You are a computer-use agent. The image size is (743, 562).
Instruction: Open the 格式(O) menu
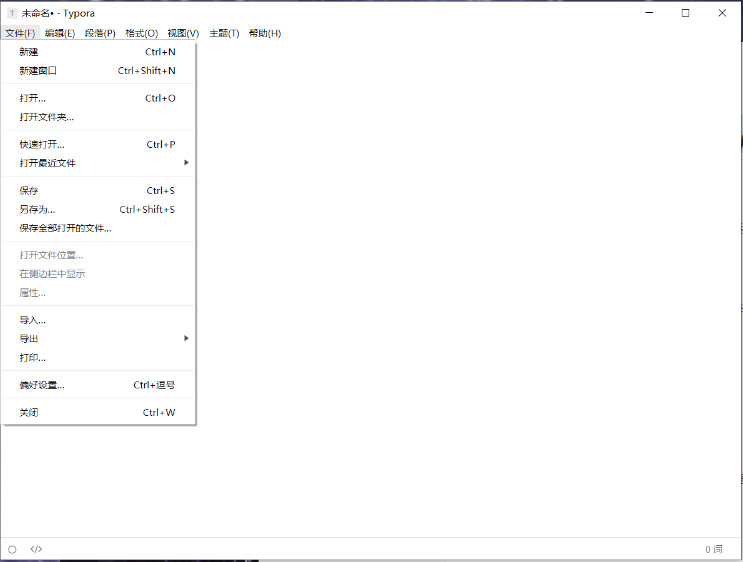tap(141, 33)
